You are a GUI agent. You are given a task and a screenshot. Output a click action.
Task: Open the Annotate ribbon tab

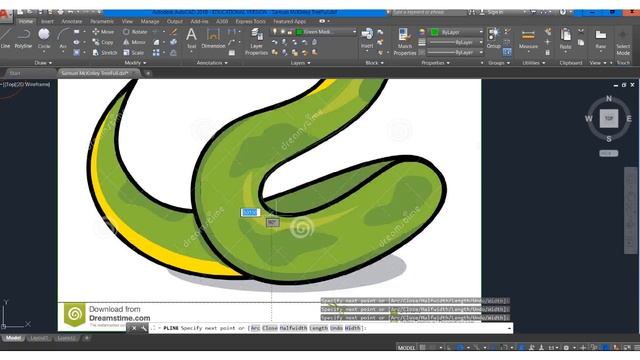point(72,21)
